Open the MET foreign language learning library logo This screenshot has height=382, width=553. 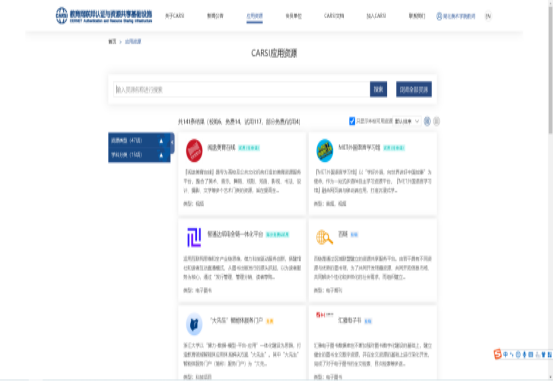324,151
